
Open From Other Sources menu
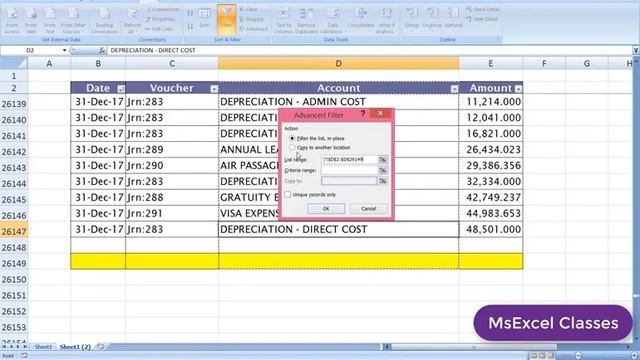coord(73,20)
